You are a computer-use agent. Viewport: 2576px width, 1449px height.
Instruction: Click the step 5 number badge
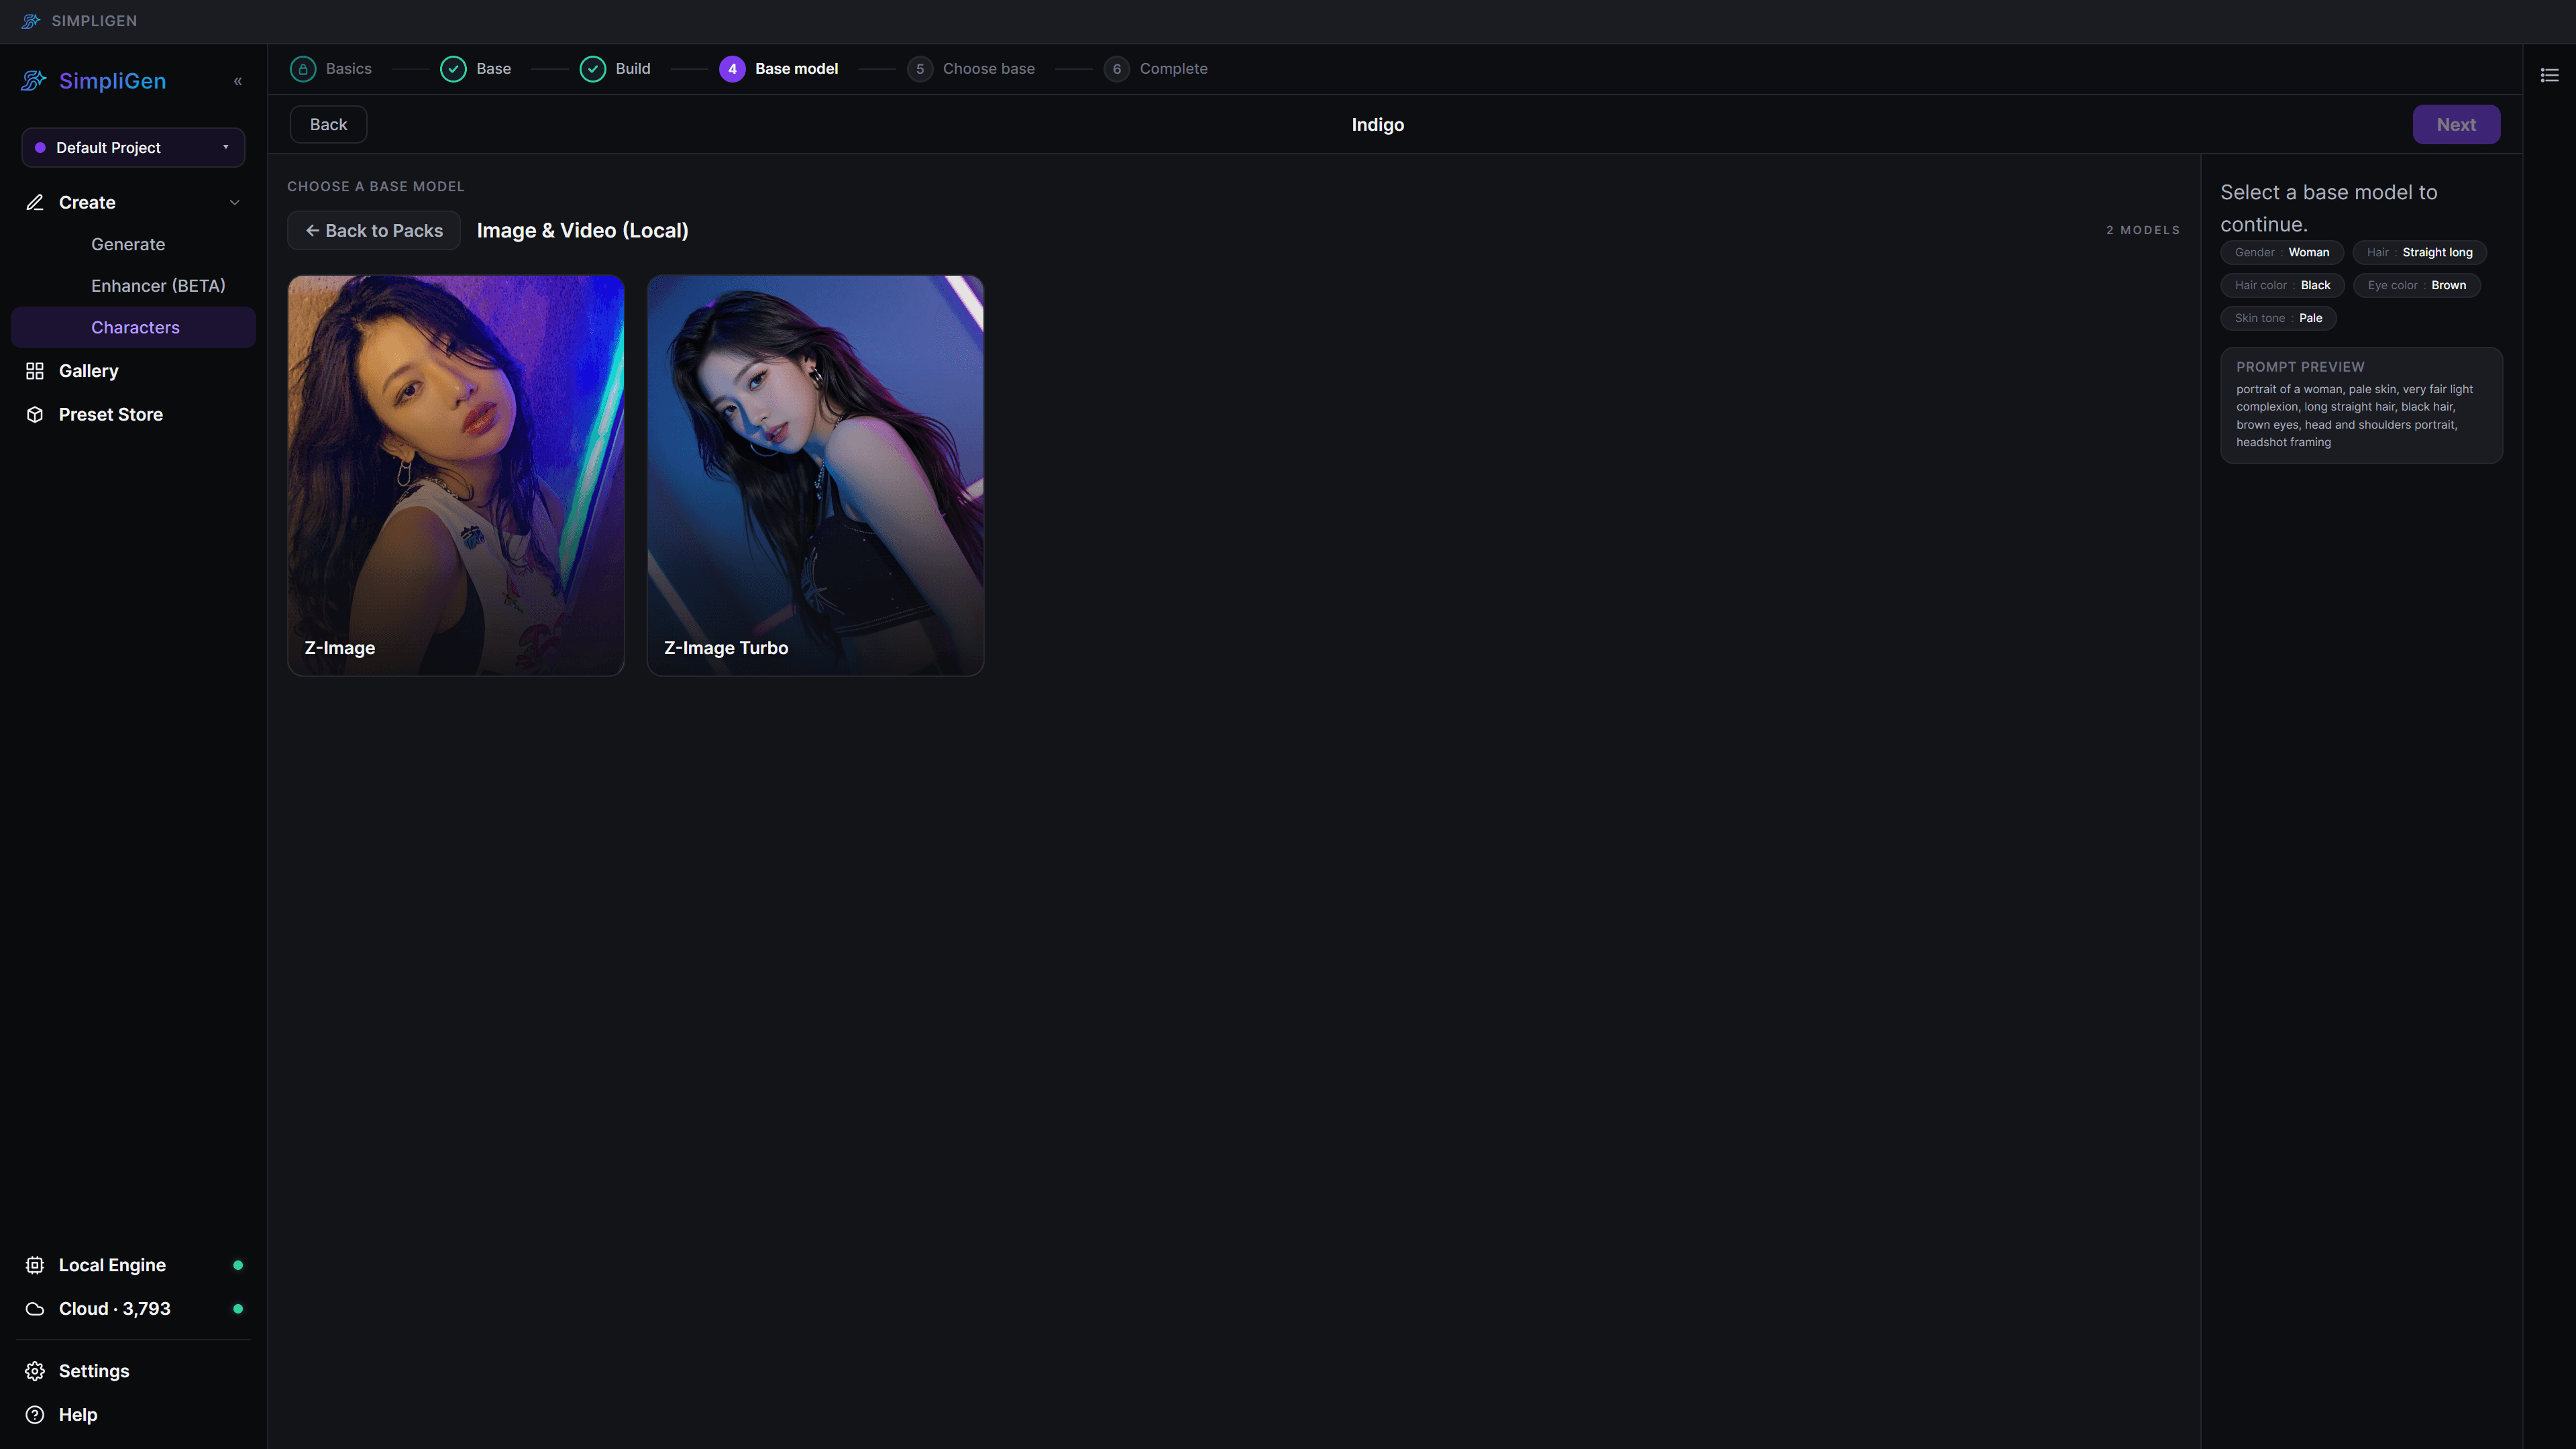(920, 69)
